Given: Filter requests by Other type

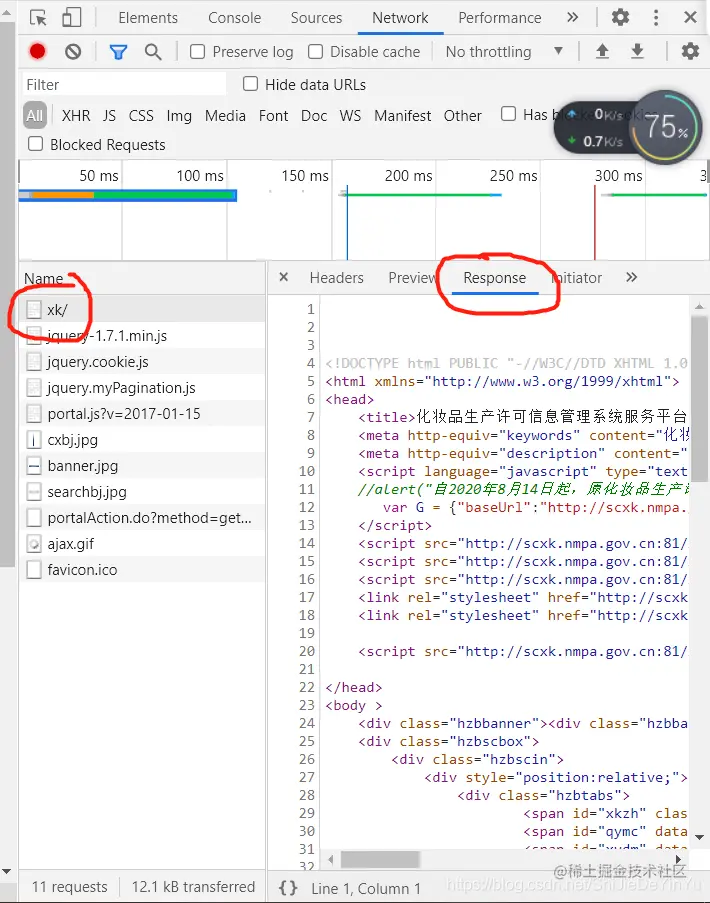Looking at the screenshot, I should [462, 116].
